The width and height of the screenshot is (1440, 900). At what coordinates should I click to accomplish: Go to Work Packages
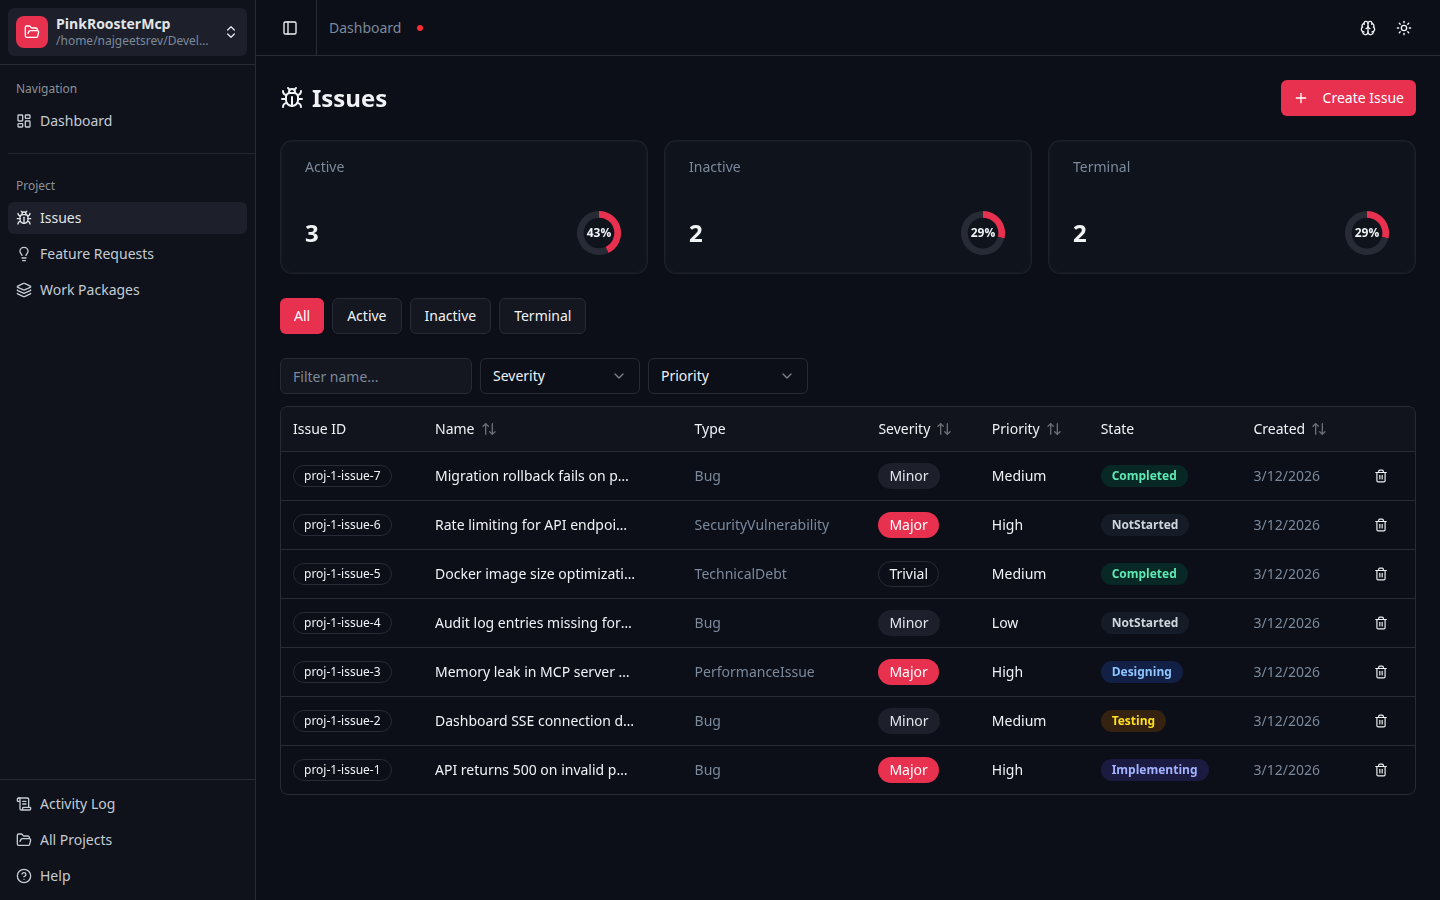coord(127,290)
